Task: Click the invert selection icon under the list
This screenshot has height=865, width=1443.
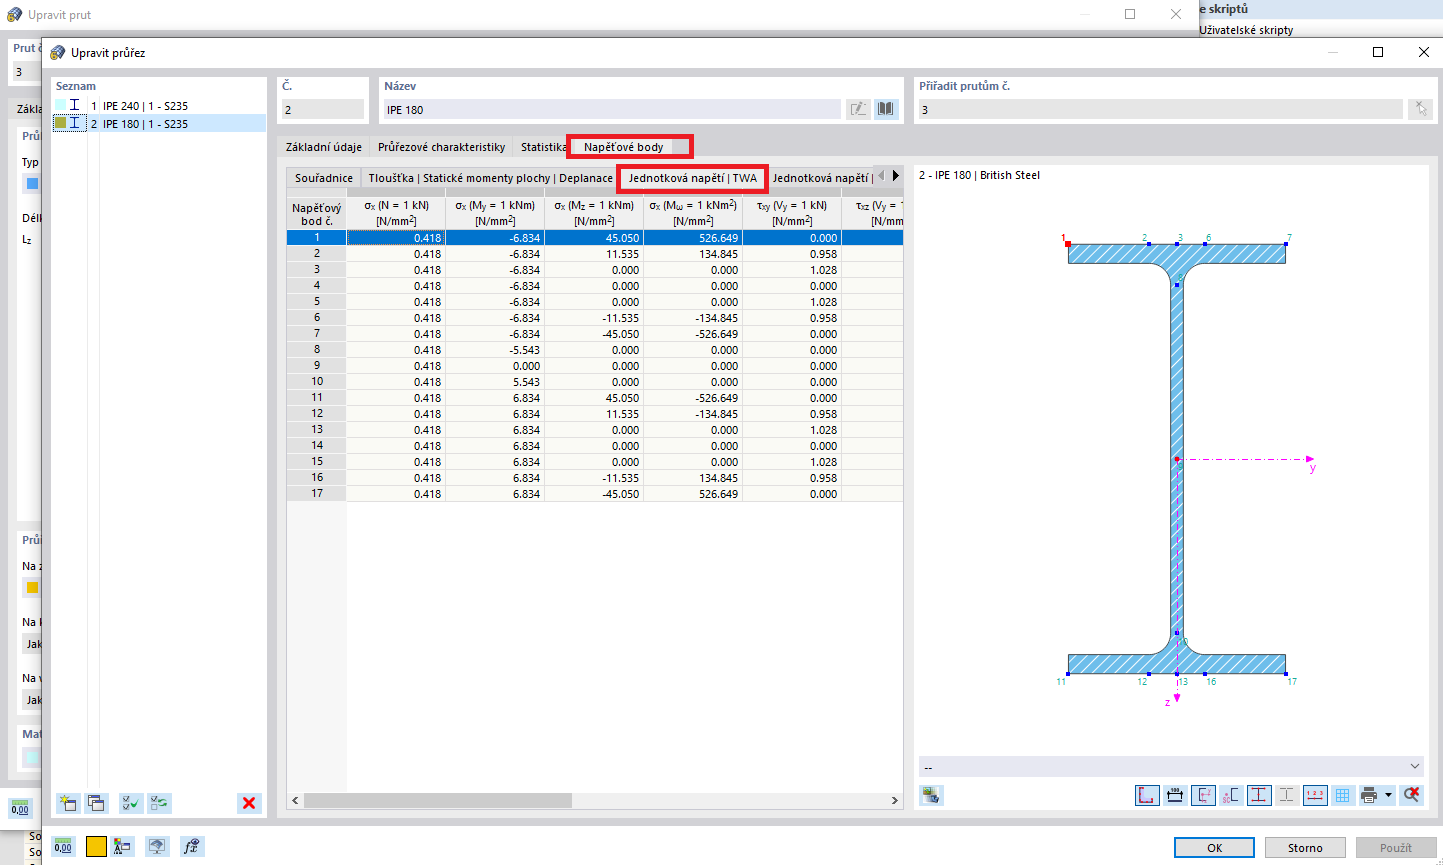Action: click(x=159, y=802)
